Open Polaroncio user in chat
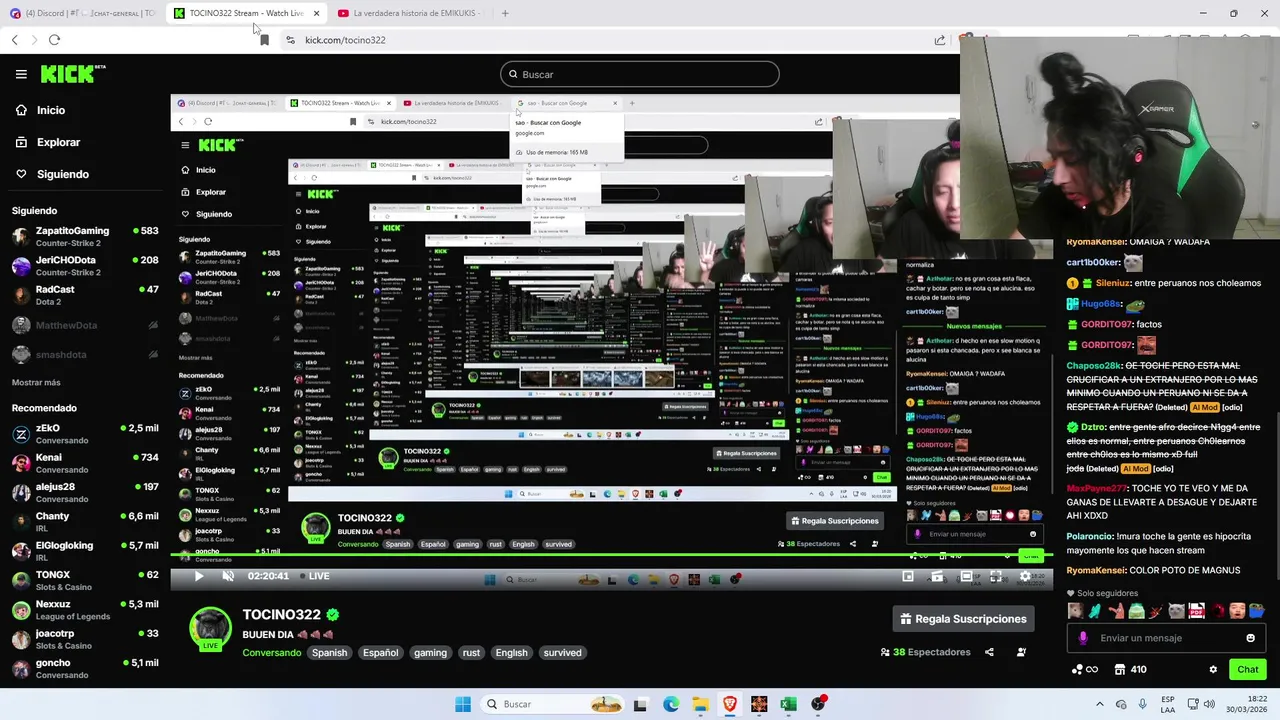Viewport: 1280px width, 720px height. point(1090,536)
